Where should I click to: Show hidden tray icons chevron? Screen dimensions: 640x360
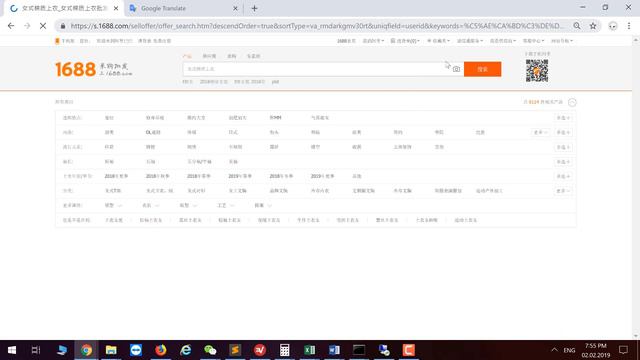coord(554,350)
